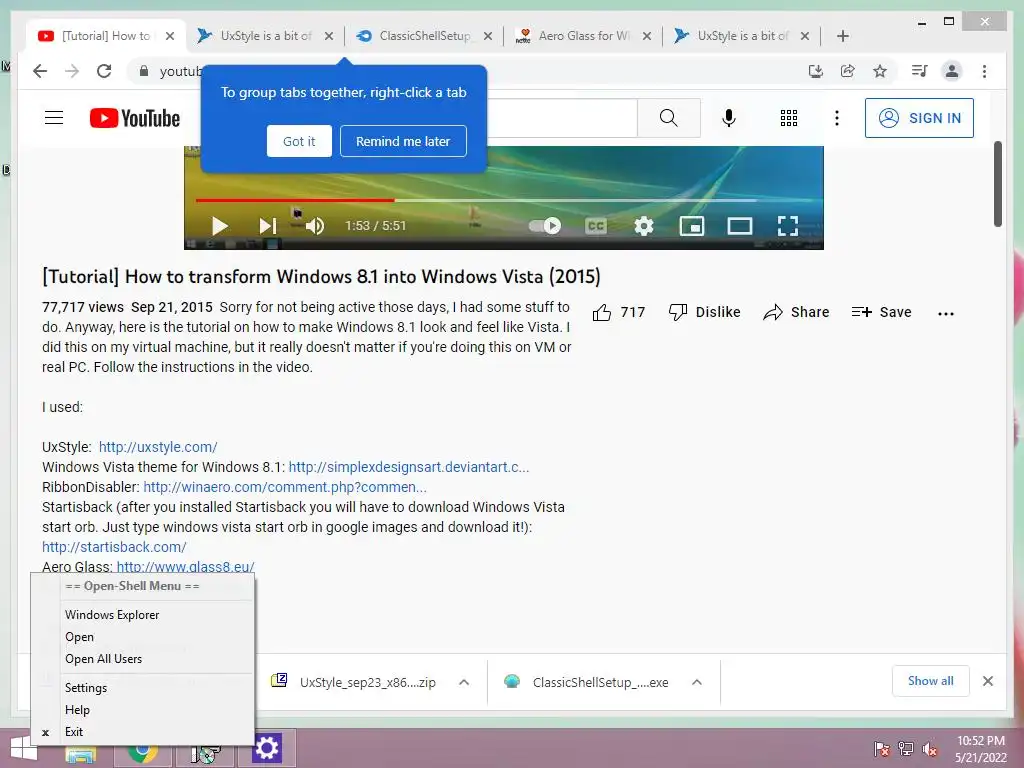Viewport: 1024px width, 768px height.
Task: Share this page icon
Action: pyautogui.click(x=848, y=71)
